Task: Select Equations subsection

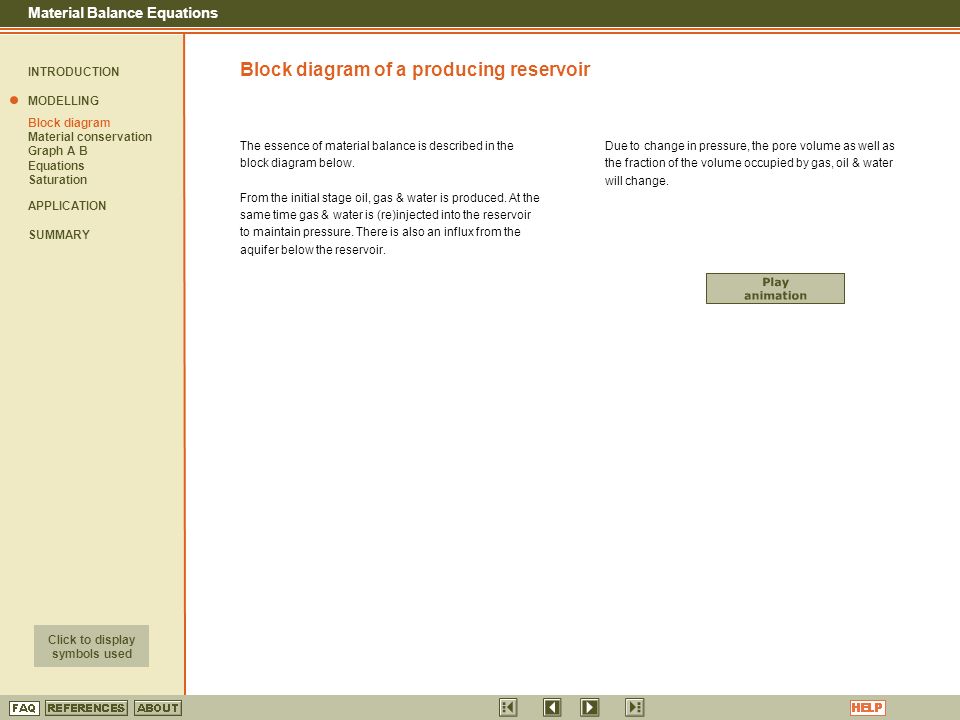Action: 56,165
